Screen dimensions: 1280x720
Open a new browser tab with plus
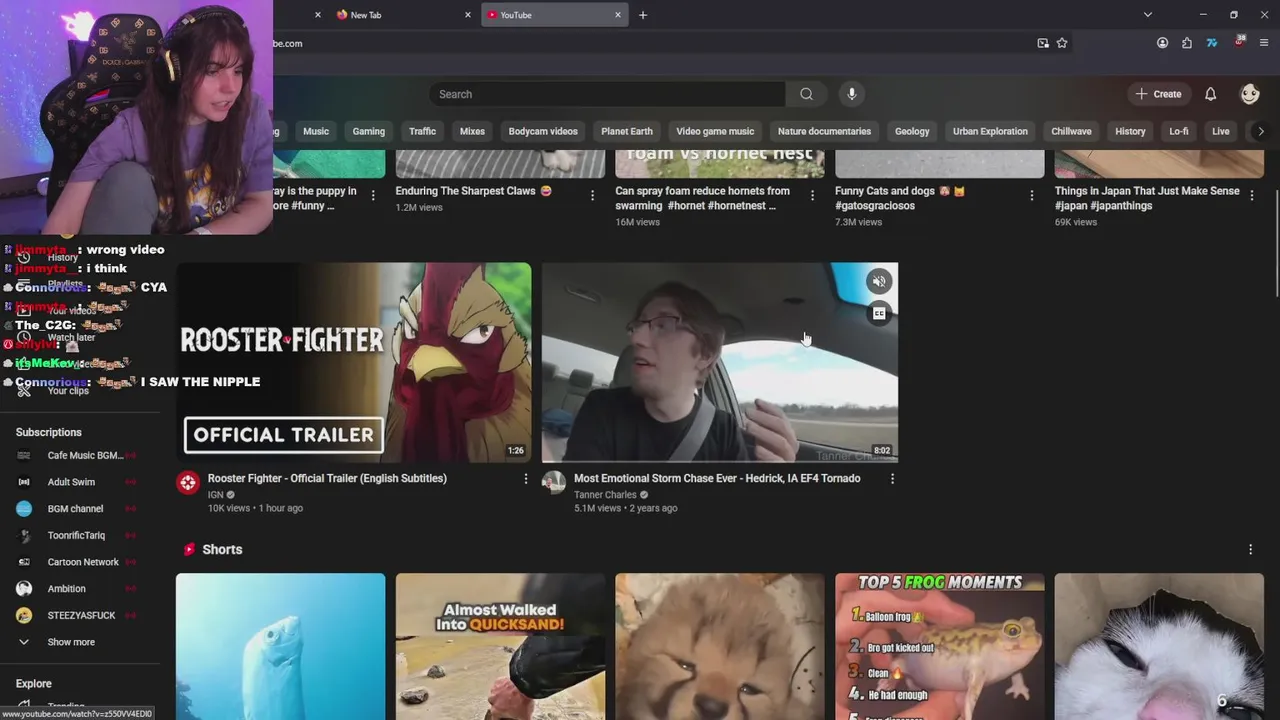tap(643, 15)
